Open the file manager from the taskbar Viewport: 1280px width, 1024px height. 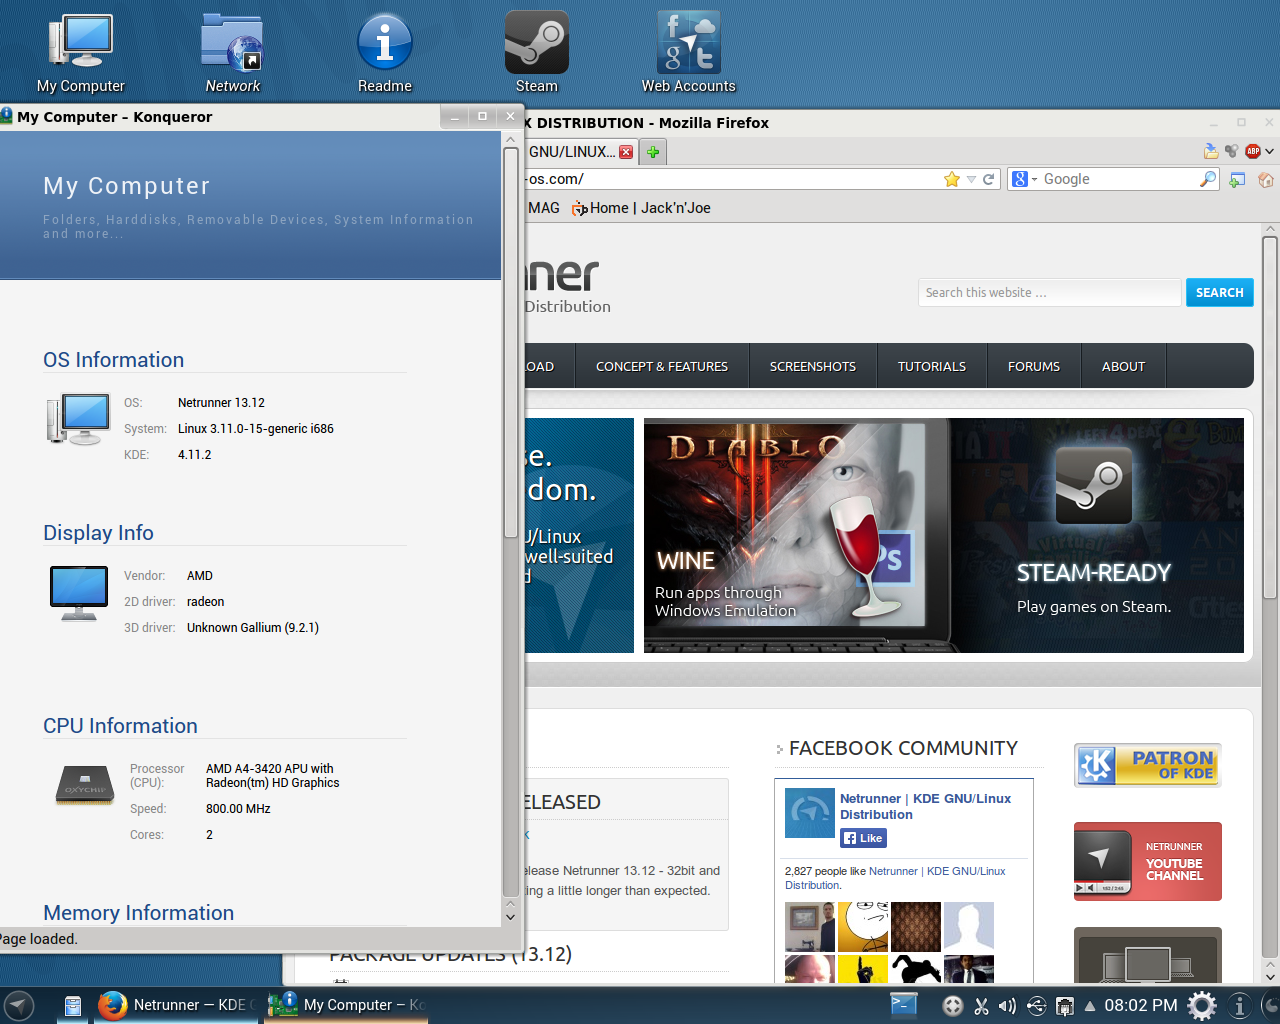coord(73,1006)
